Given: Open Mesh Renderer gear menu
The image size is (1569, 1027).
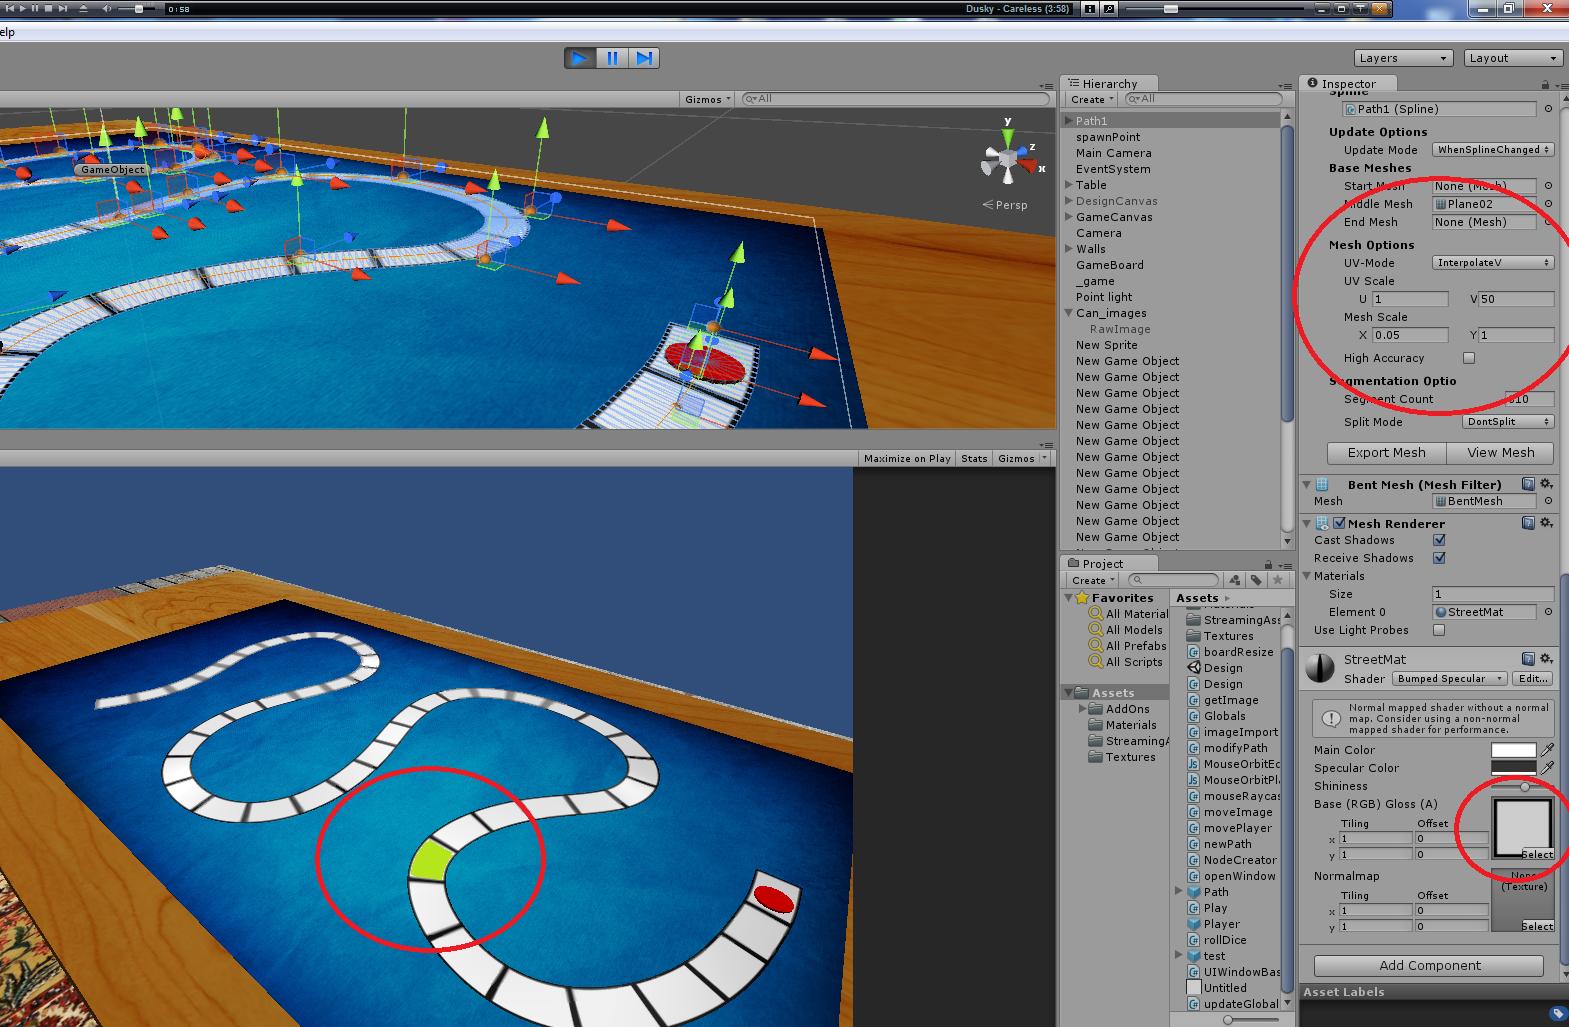Looking at the screenshot, I should coord(1547,523).
